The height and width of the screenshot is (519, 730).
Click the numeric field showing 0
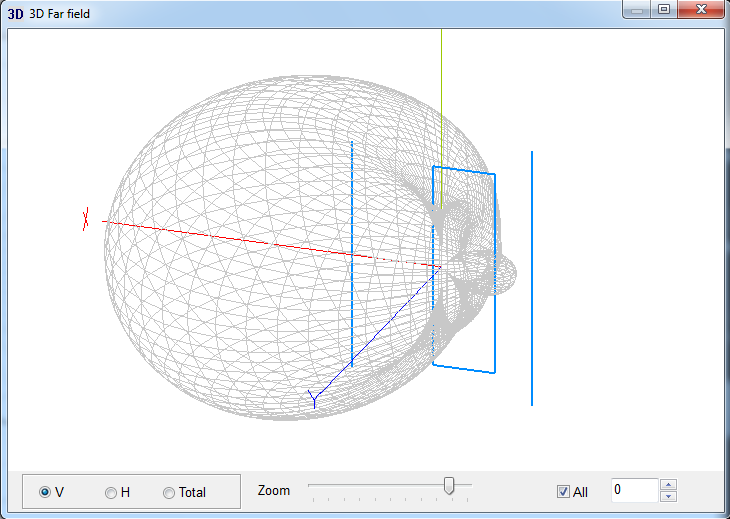tap(635, 490)
